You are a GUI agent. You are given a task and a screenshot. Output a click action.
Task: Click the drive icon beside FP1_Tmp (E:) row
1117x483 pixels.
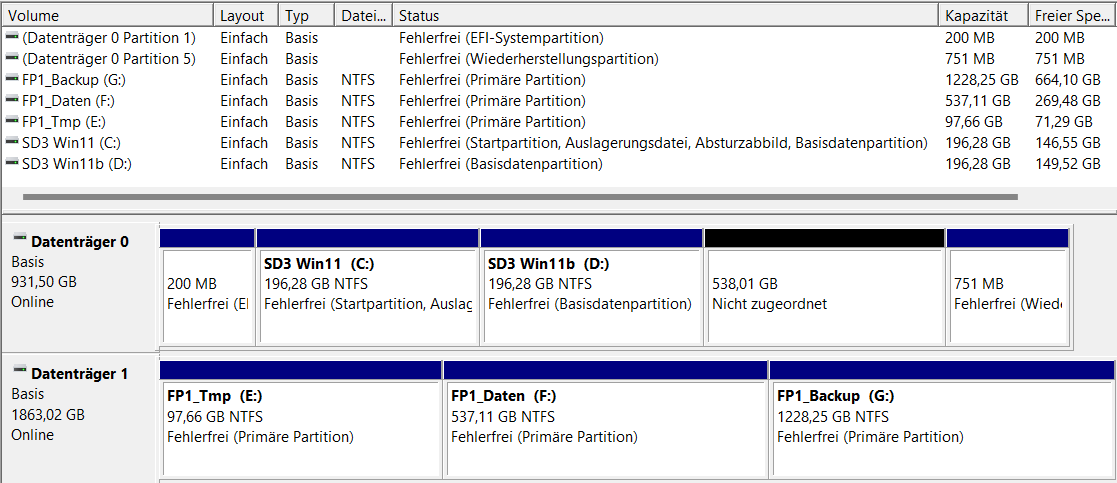tap(11, 122)
